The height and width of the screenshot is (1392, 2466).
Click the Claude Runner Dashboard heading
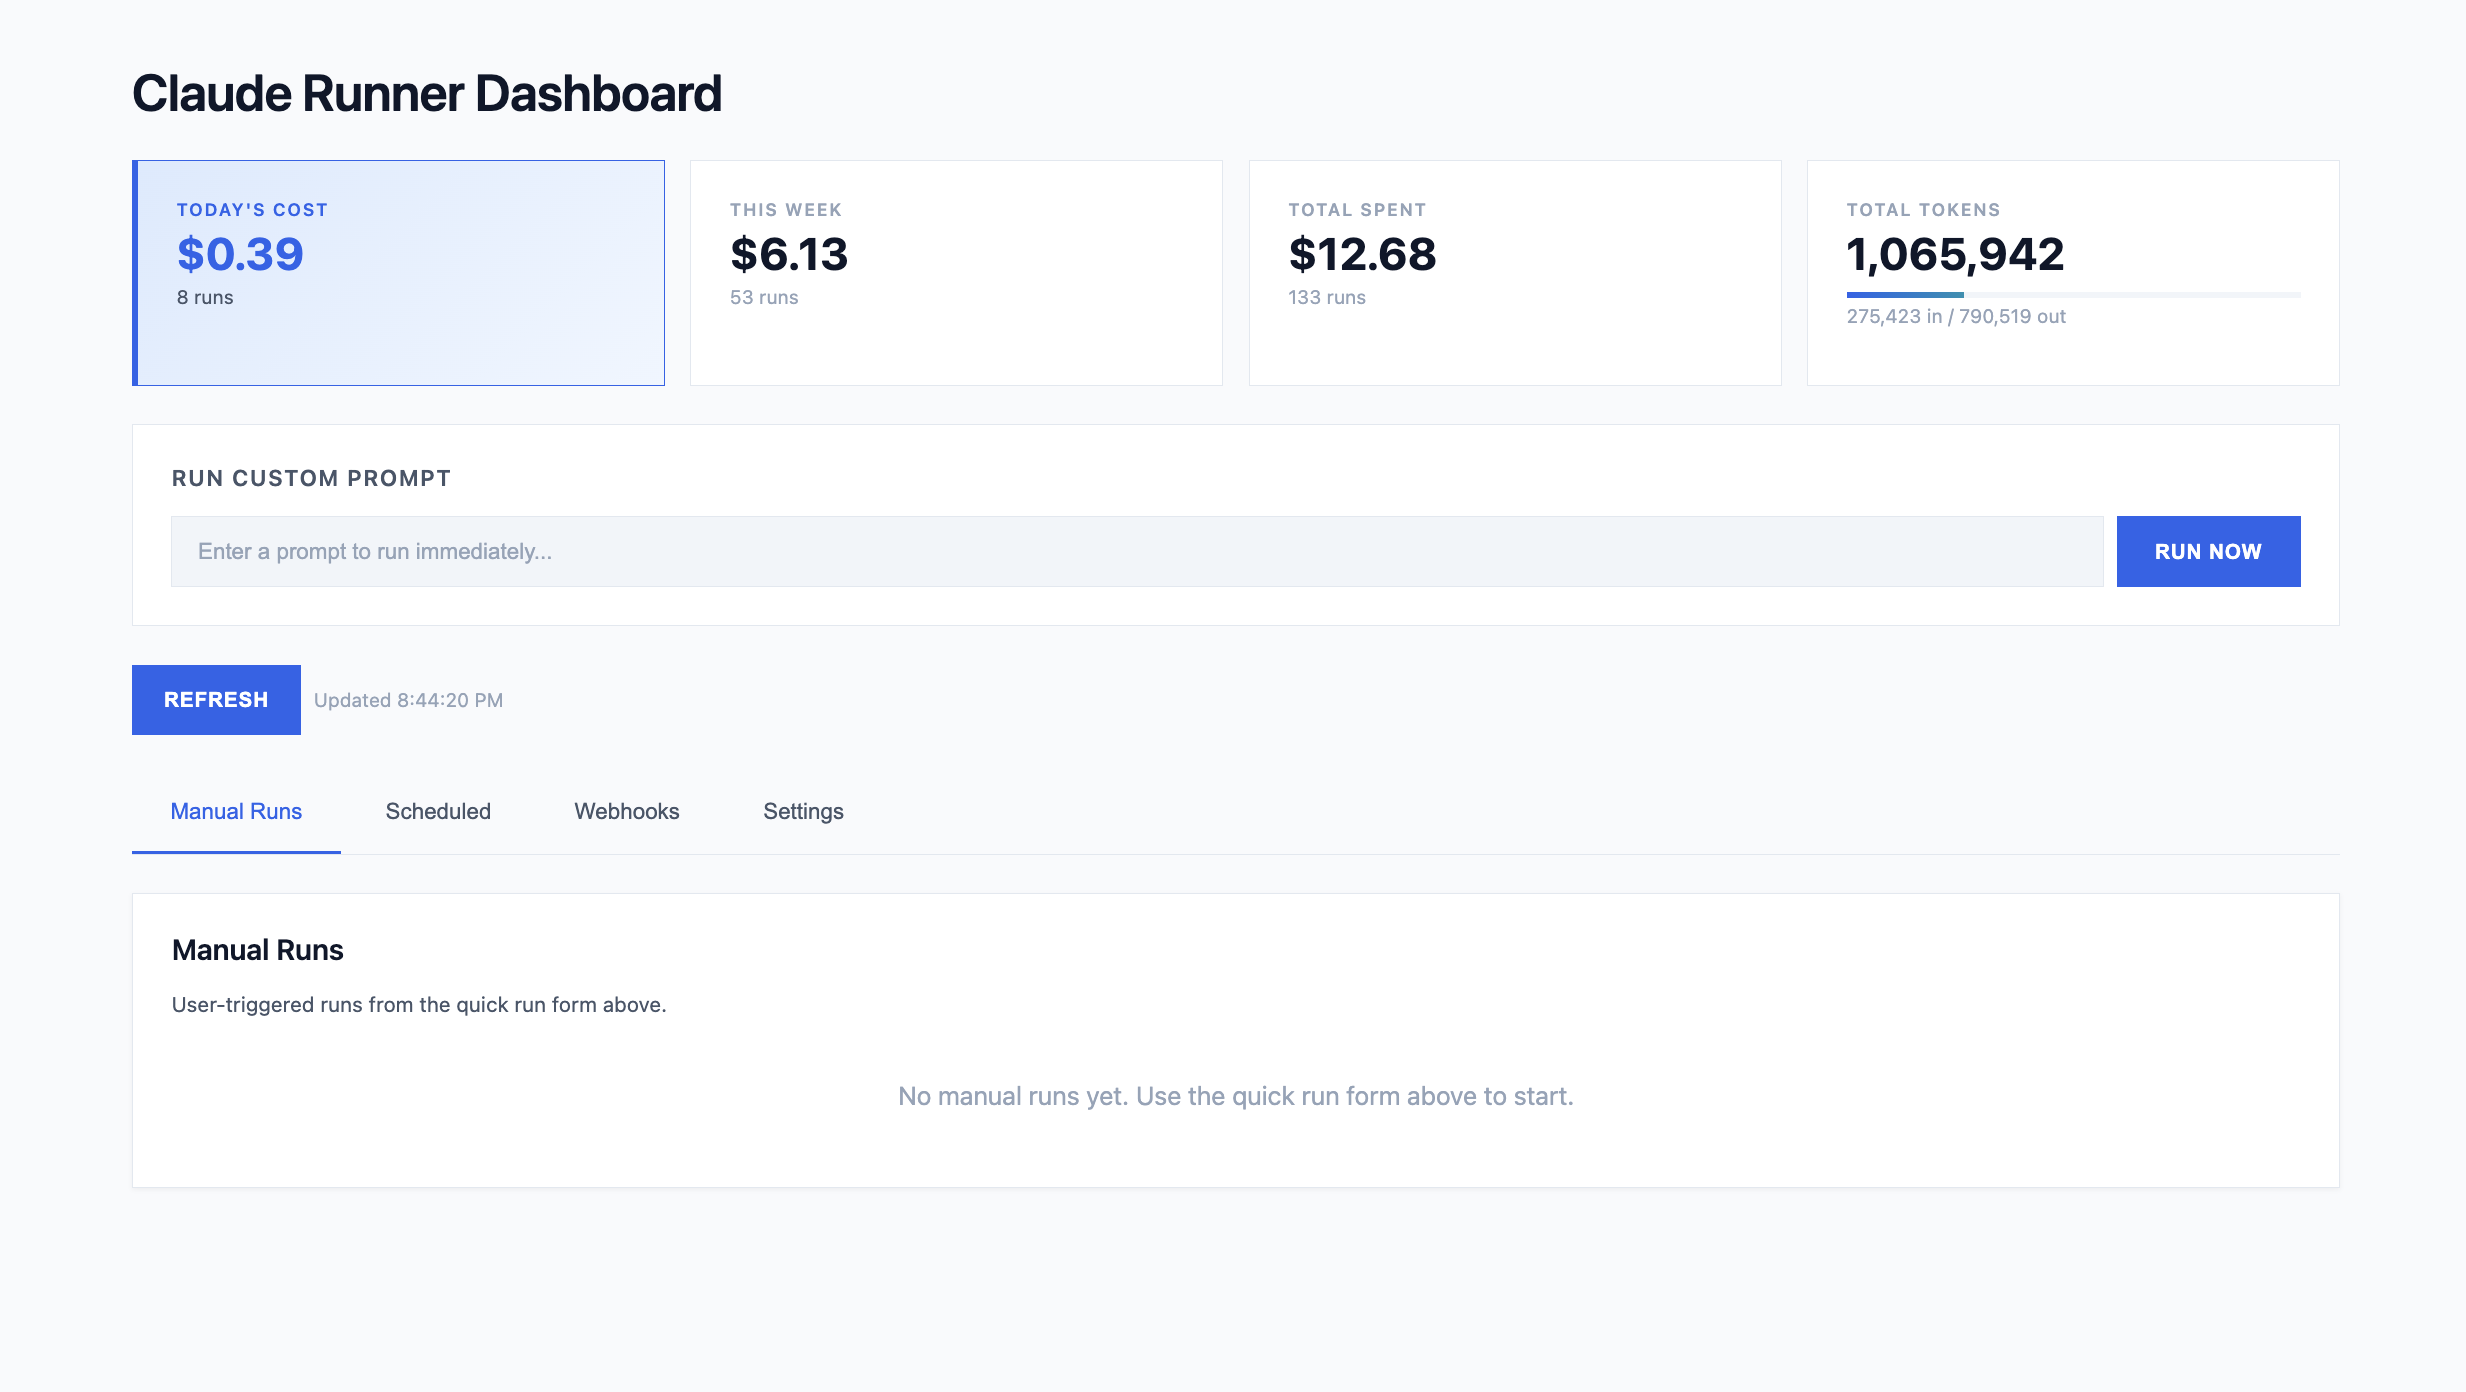click(427, 93)
